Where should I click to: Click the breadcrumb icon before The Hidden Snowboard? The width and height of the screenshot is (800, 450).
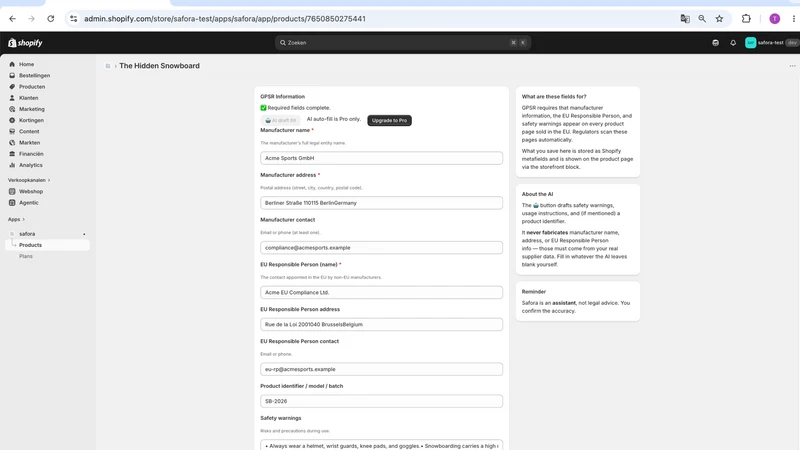coord(108,66)
